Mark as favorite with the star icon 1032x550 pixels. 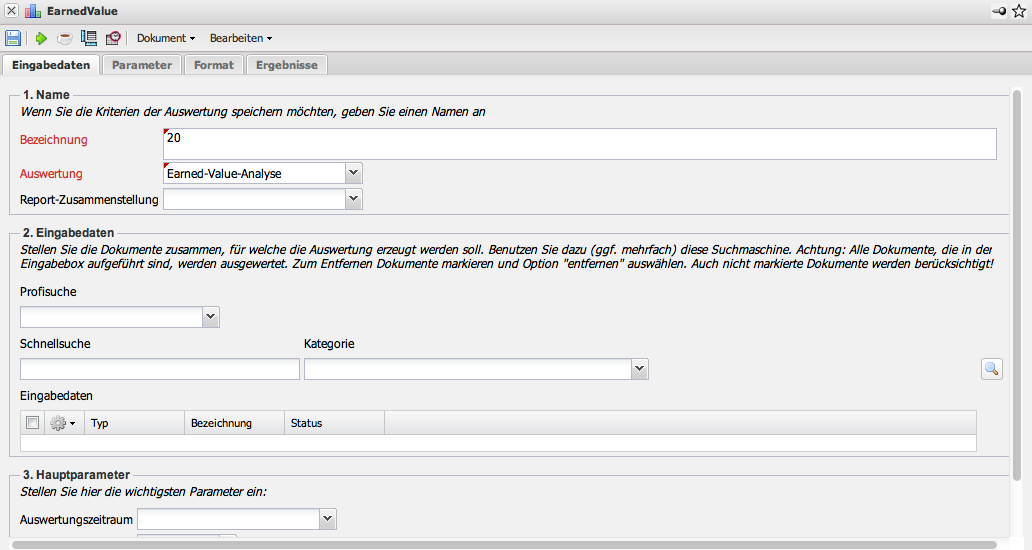point(1019,11)
